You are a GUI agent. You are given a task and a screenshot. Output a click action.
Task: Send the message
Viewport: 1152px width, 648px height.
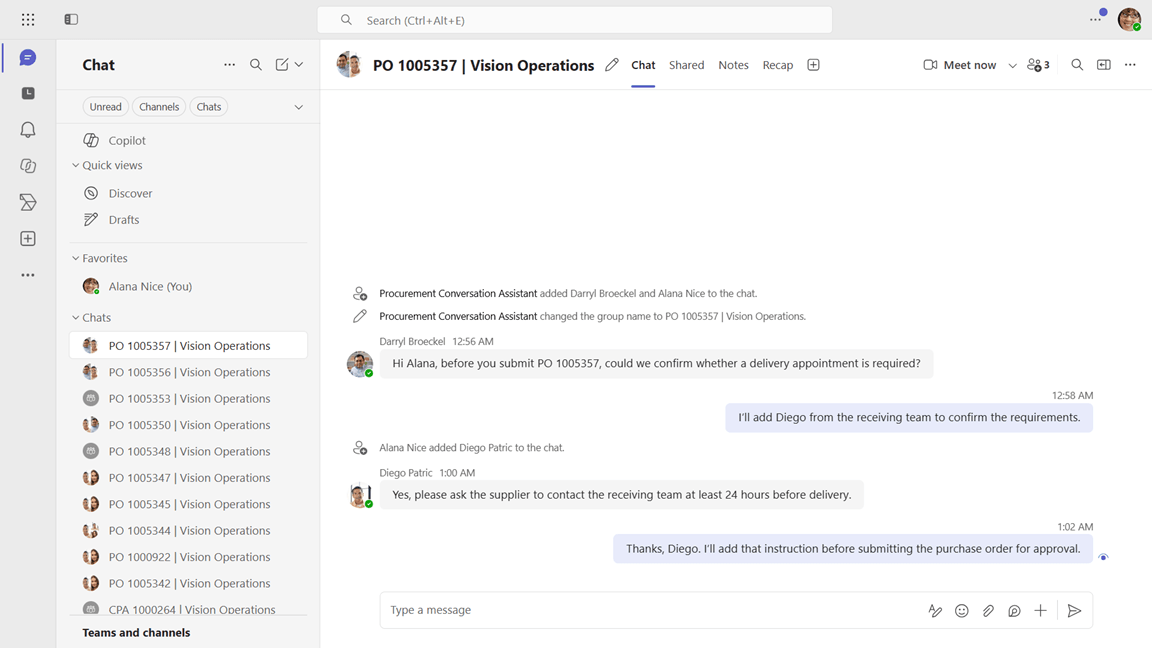click(x=1074, y=611)
